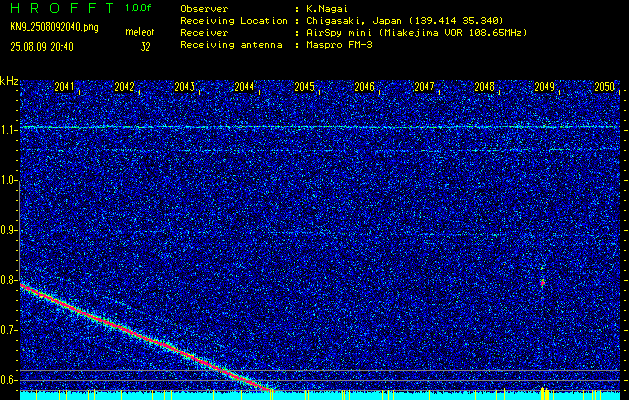Click the timestamp 25.08.09 20:40

click(x=42, y=47)
